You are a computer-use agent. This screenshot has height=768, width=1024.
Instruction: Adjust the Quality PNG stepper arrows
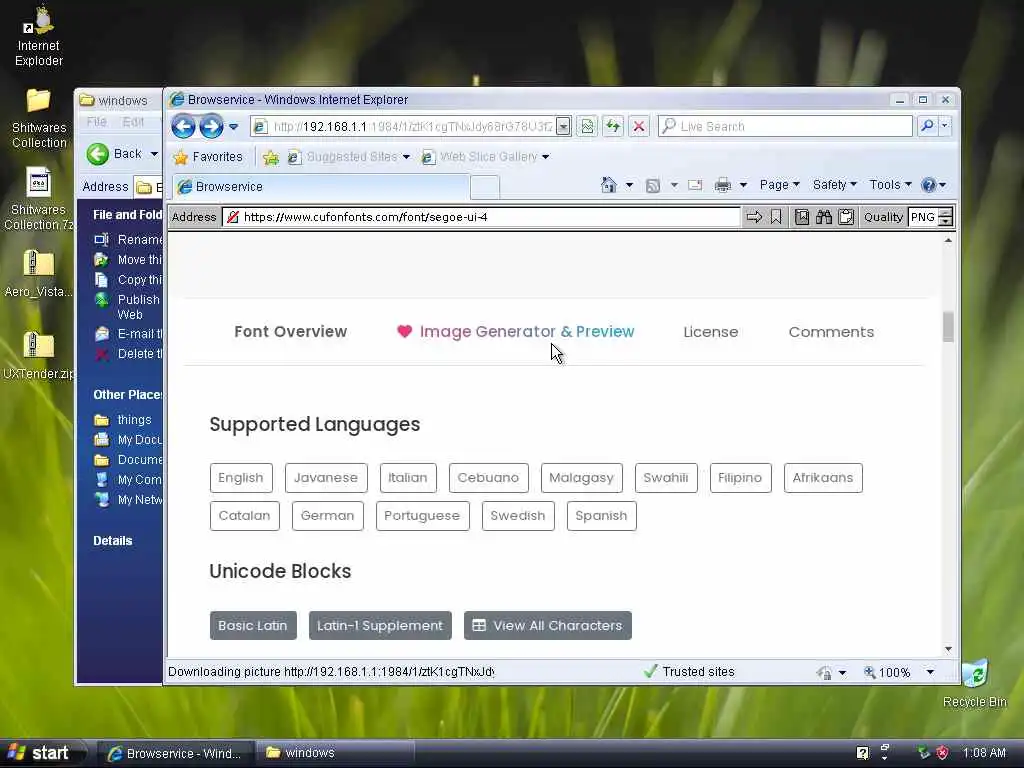[945, 217]
